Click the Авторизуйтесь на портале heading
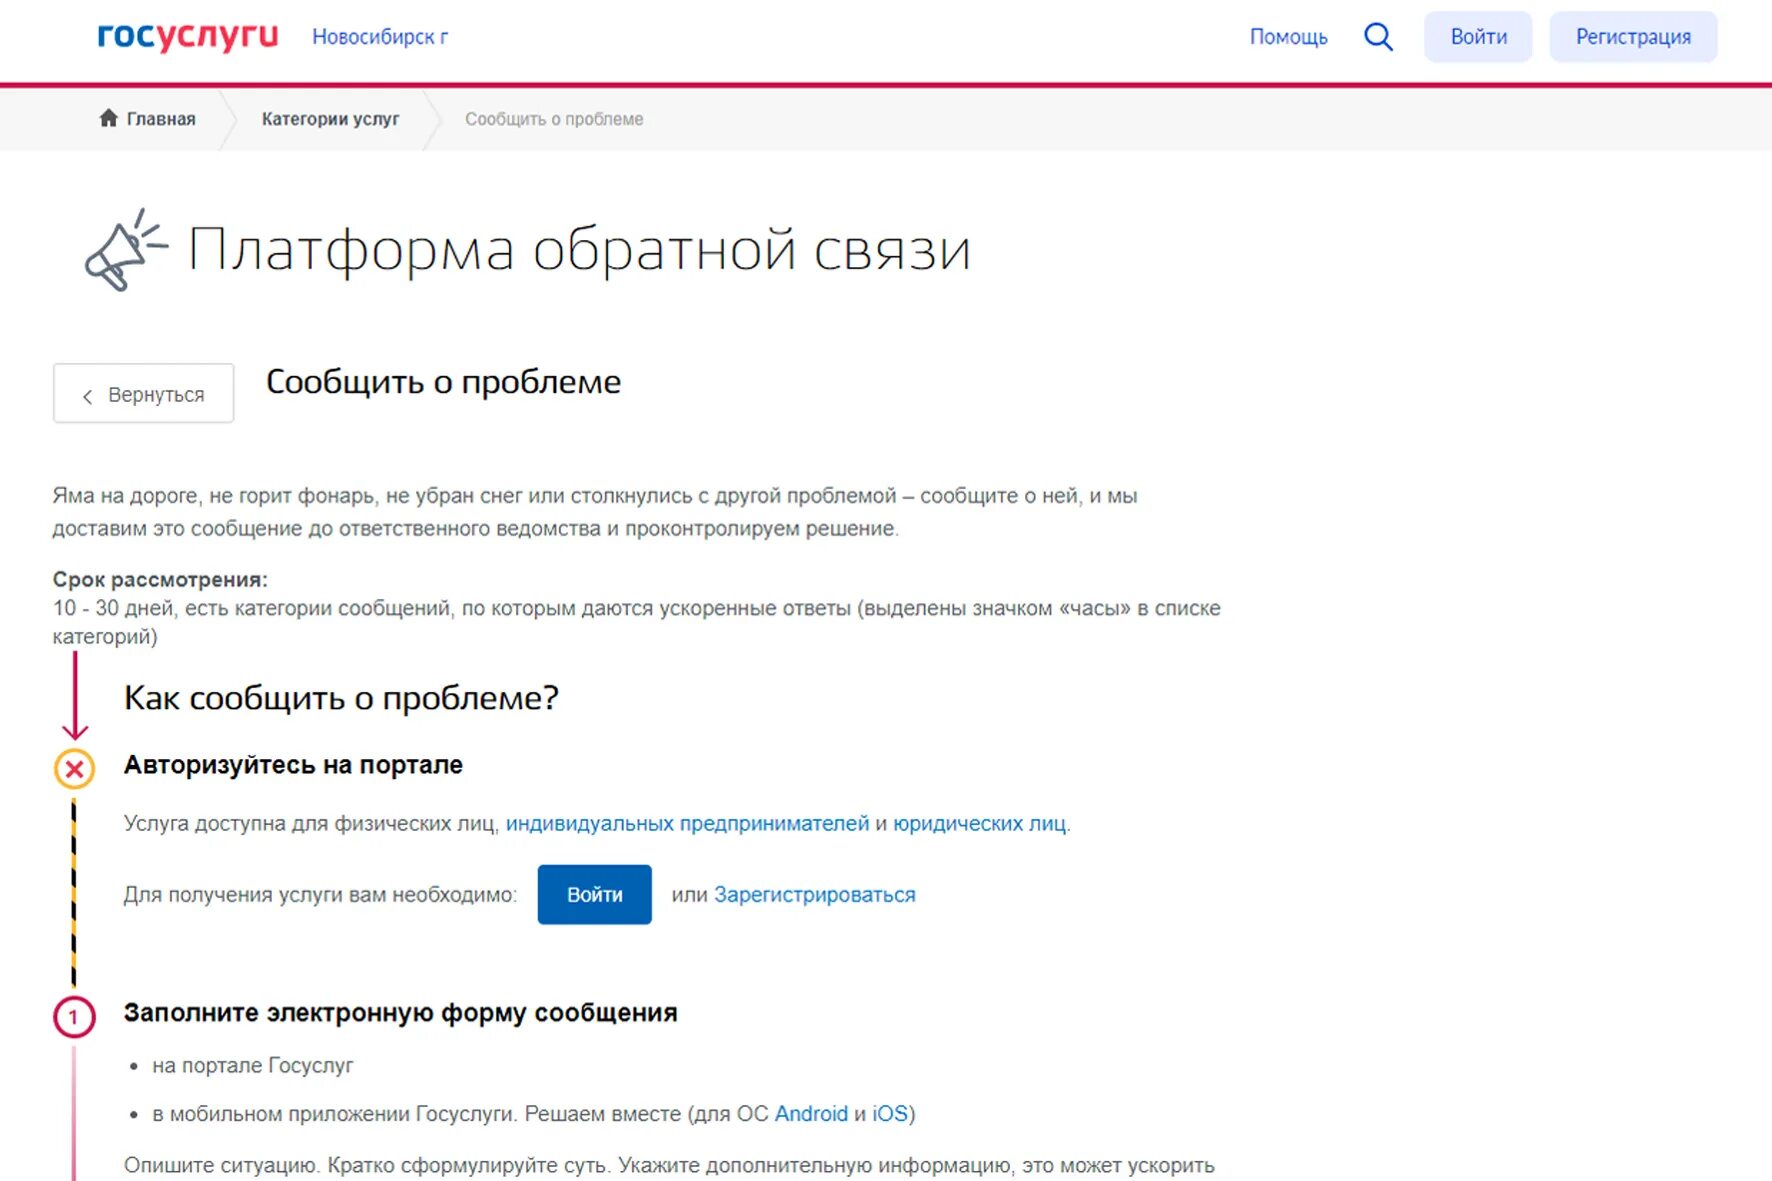Viewport: 1772px width, 1181px height. click(x=293, y=765)
